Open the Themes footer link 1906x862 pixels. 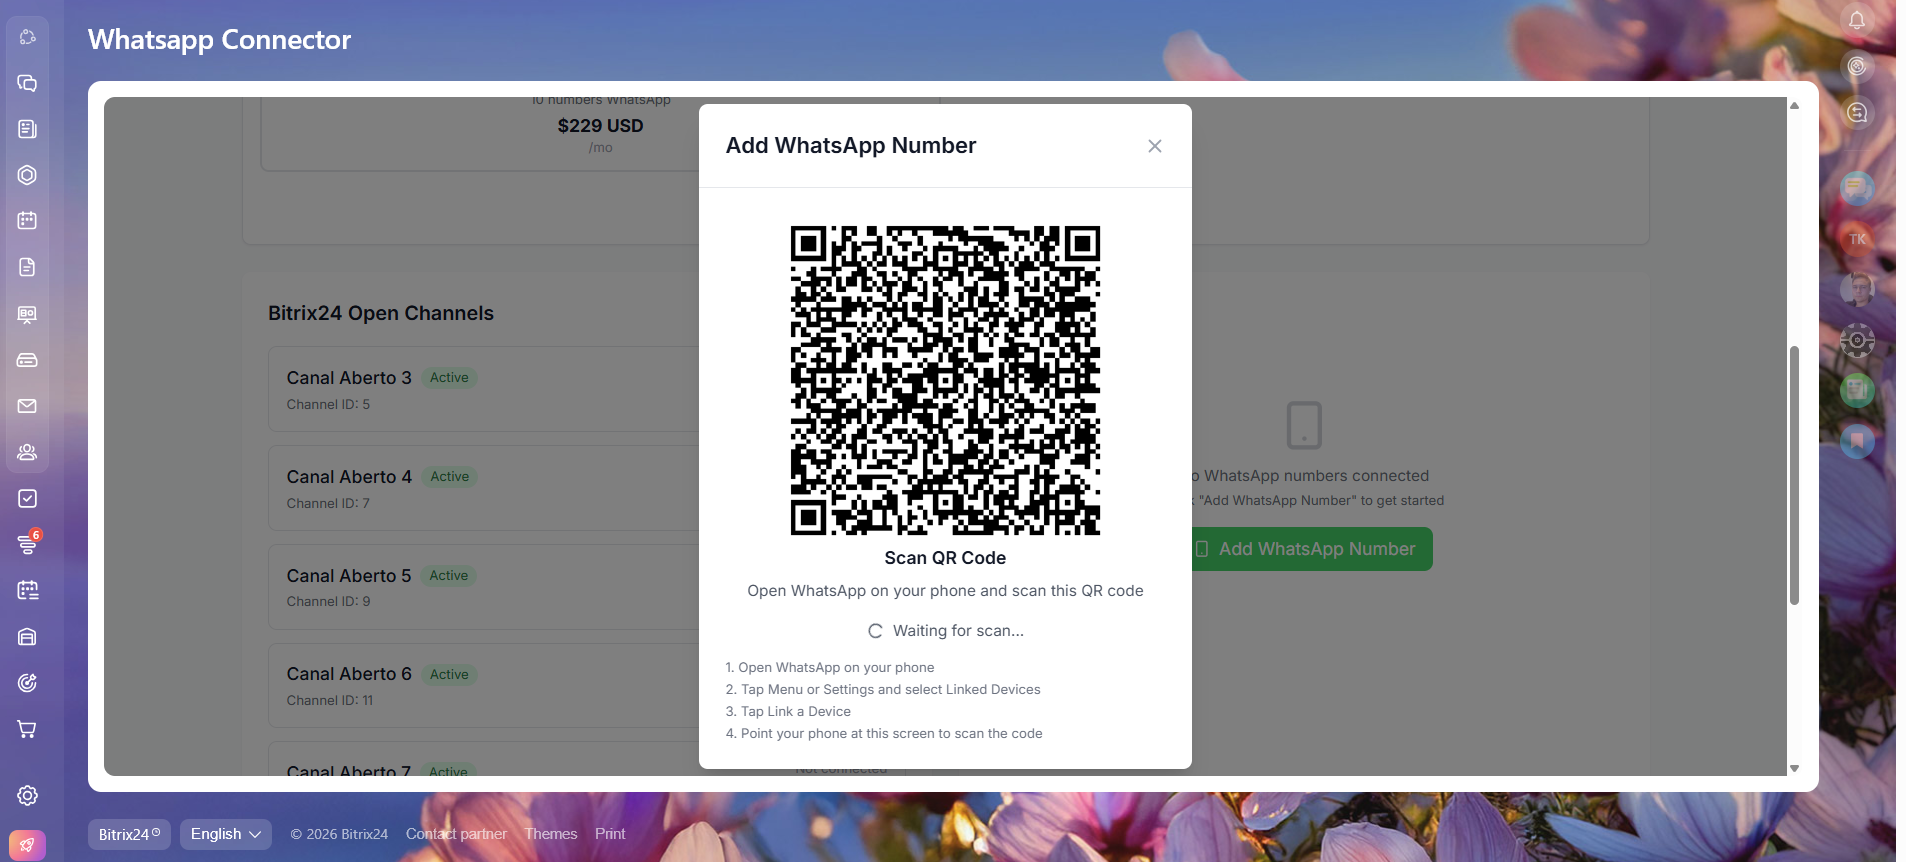point(550,834)
